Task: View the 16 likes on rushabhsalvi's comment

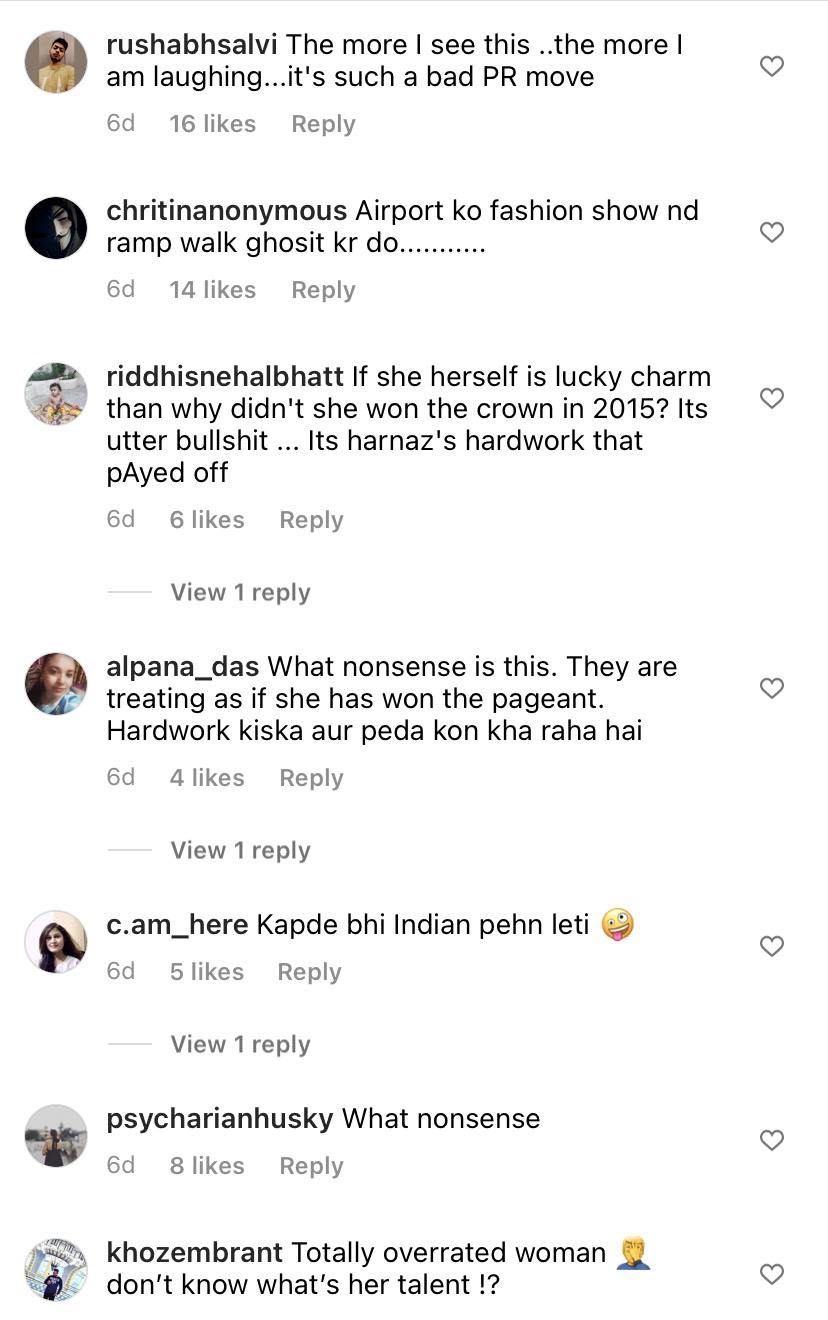Action: [x=212, y=124]
